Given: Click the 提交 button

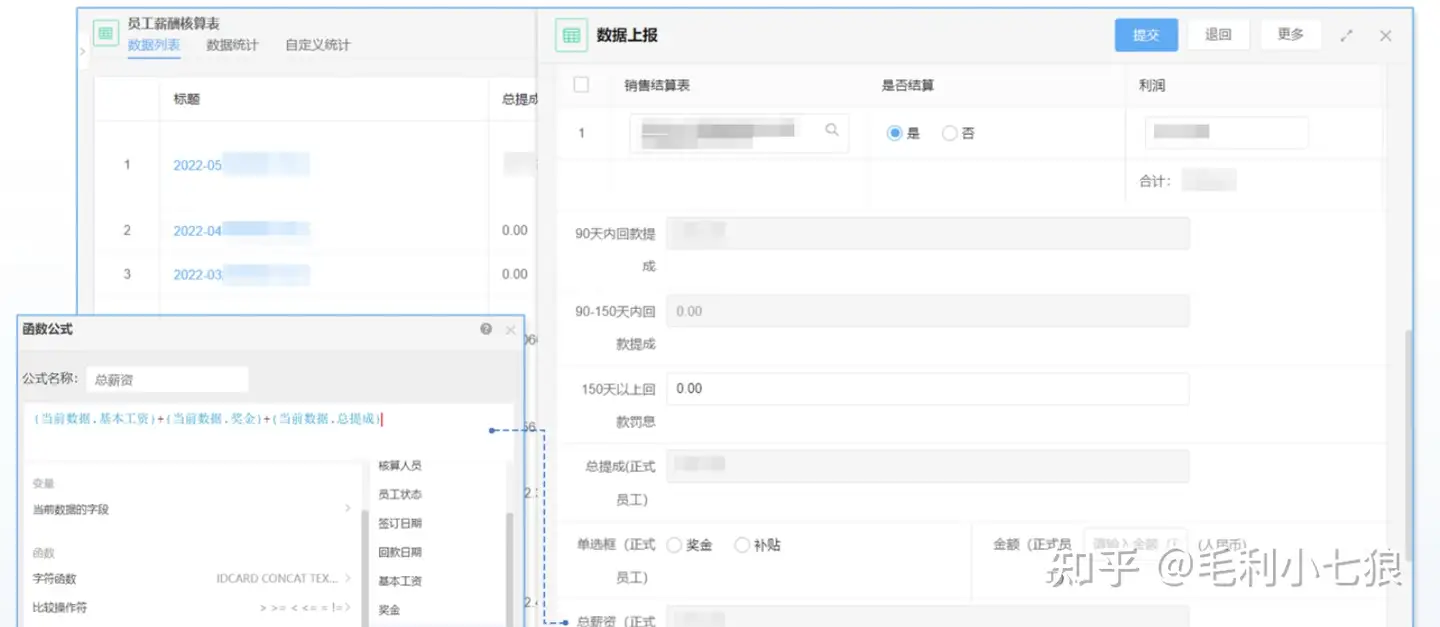Looking at the screenshot, I should (x=1146, y=35).
